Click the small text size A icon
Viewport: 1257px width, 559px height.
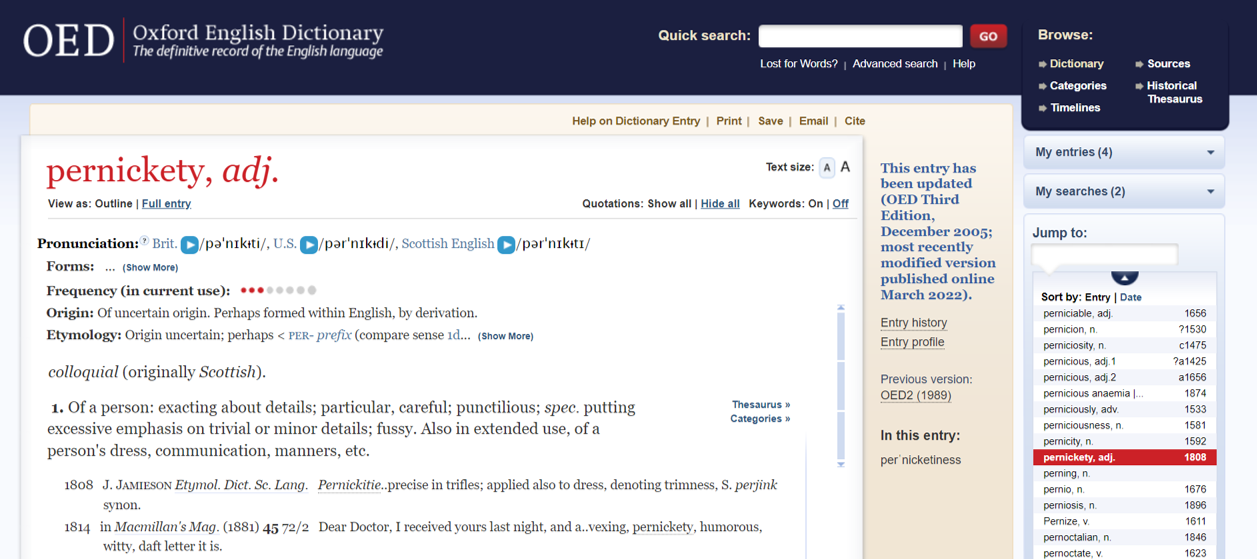coord(827,168)
